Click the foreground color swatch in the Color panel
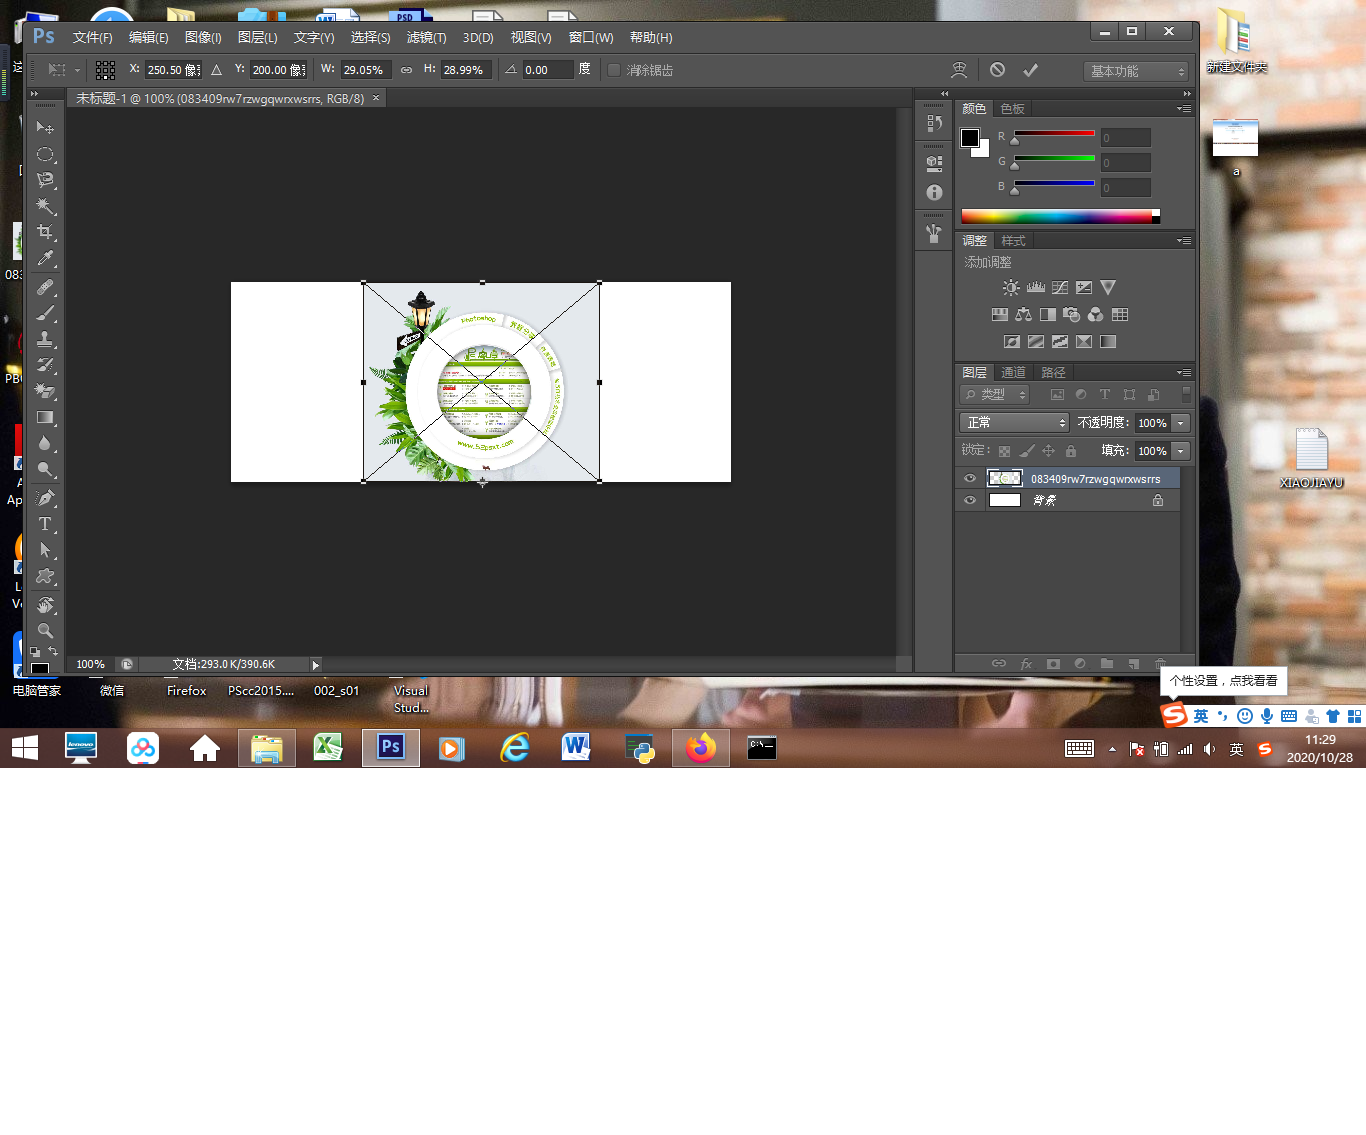Image resolution: width=1366 pixels, height=1135 pixels. coord(970,138)
